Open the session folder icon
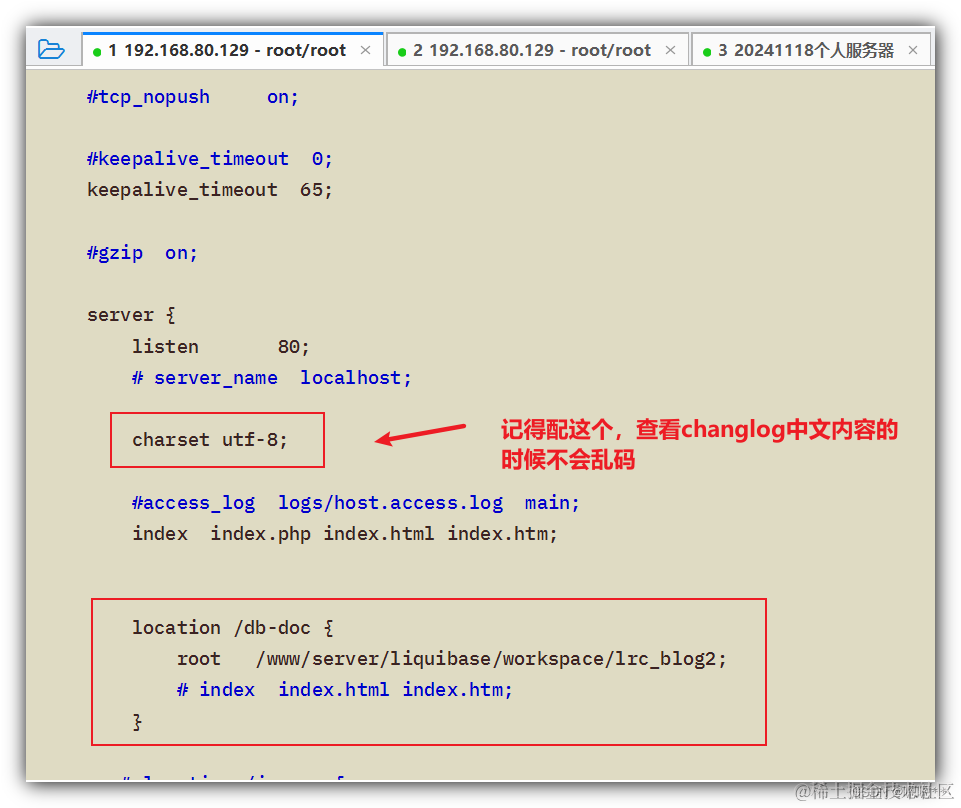The width and height of the screenshot is (961, 808). [51, 49]
